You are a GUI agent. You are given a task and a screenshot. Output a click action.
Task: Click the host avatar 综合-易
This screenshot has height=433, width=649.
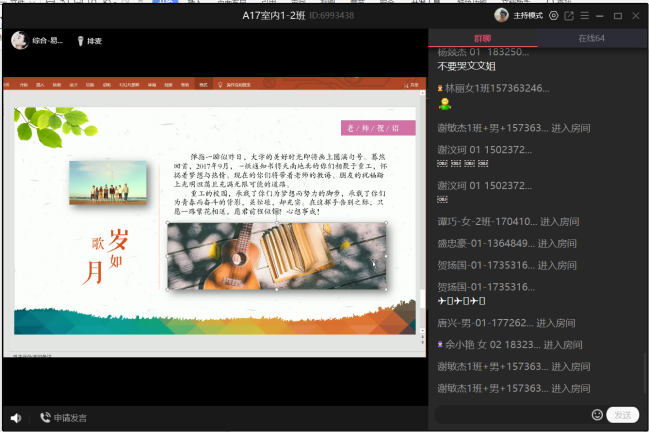coord(19,40)
